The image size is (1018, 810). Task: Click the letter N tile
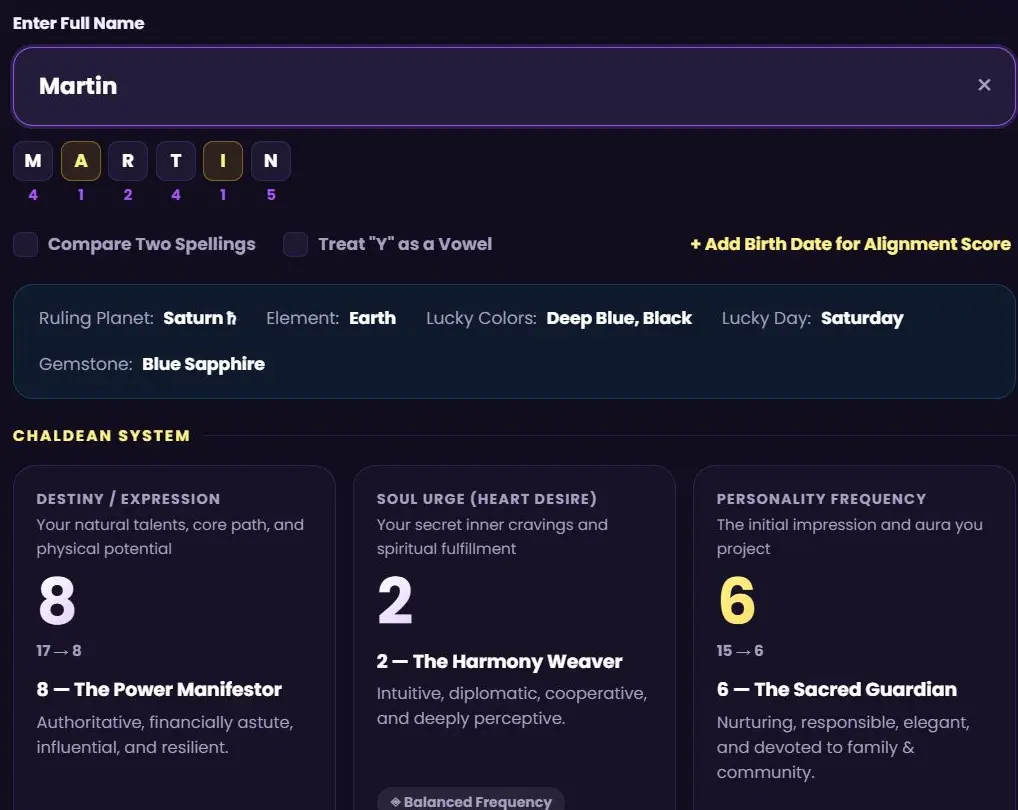tap(271, 161)
